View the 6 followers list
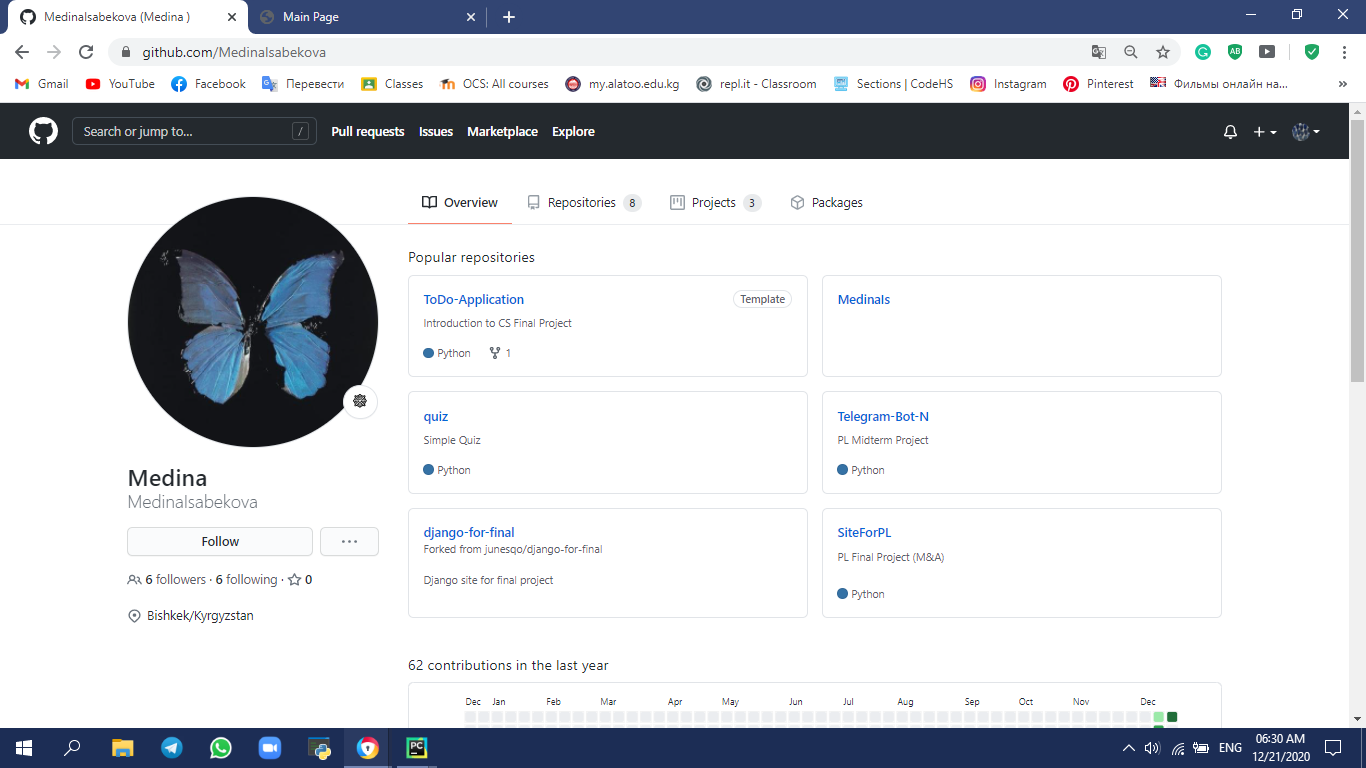Image resolution: width=1366 pixels, height=768 pixels. coord(167,579)
